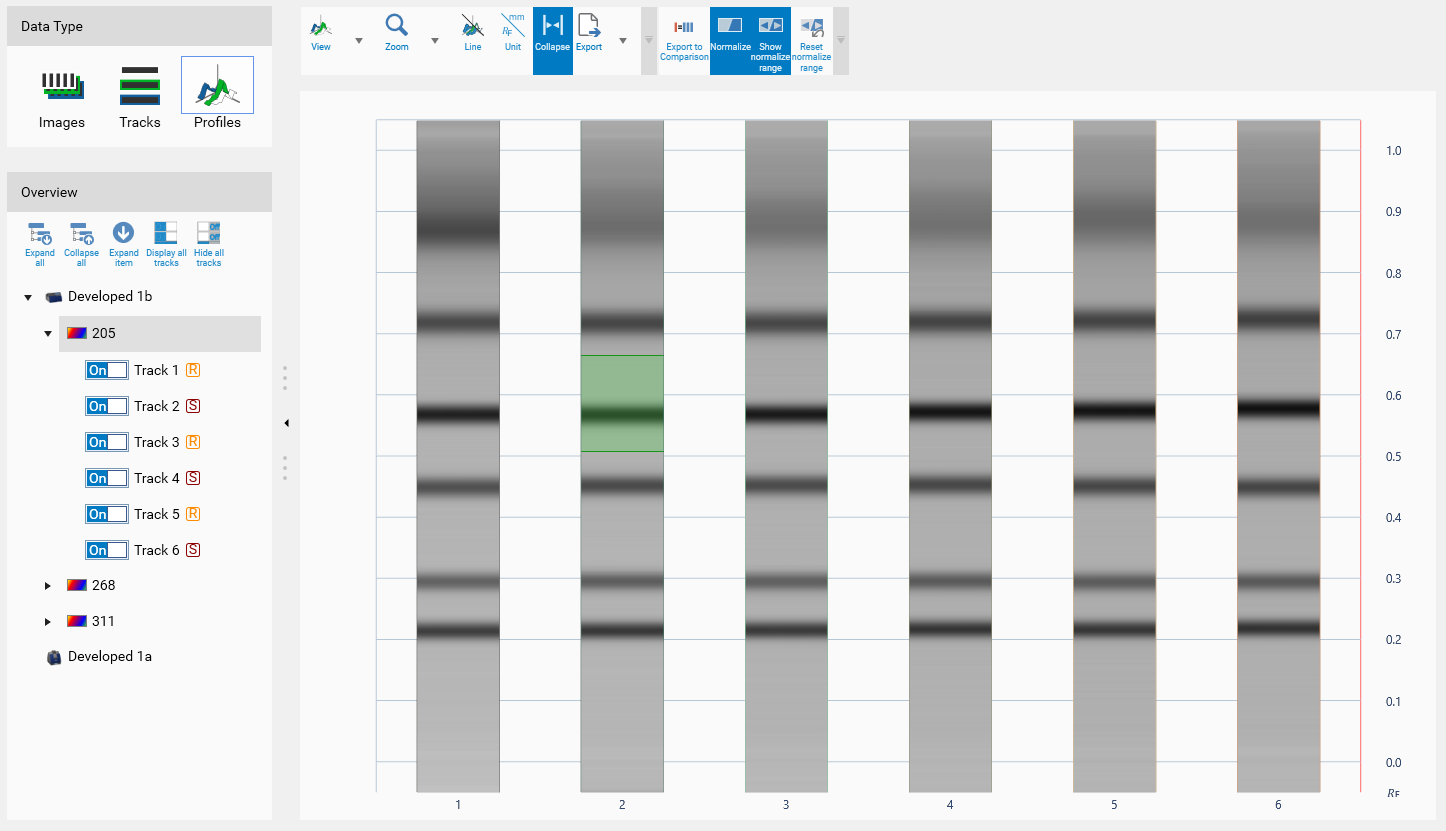Image resolution: width=1446 pixels, height=831 pixels.
Task: Toggle off Track 1 switch
Action: tap(107, 370)
